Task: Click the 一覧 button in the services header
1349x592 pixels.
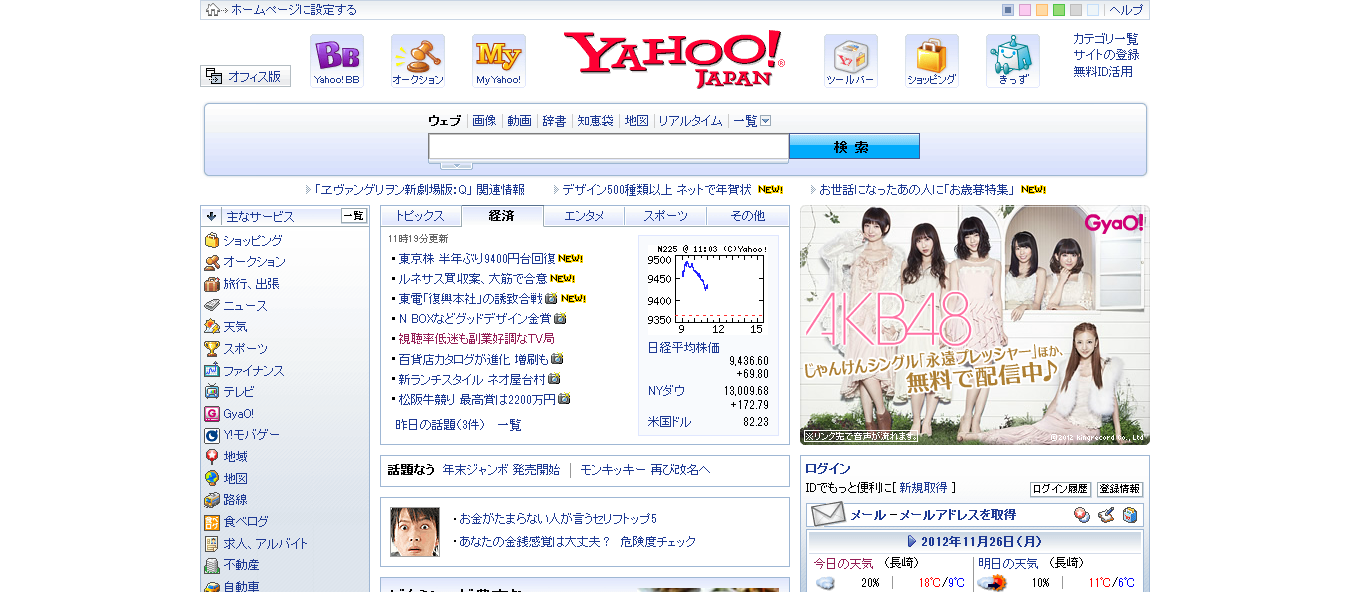Action: coord(354,216)
